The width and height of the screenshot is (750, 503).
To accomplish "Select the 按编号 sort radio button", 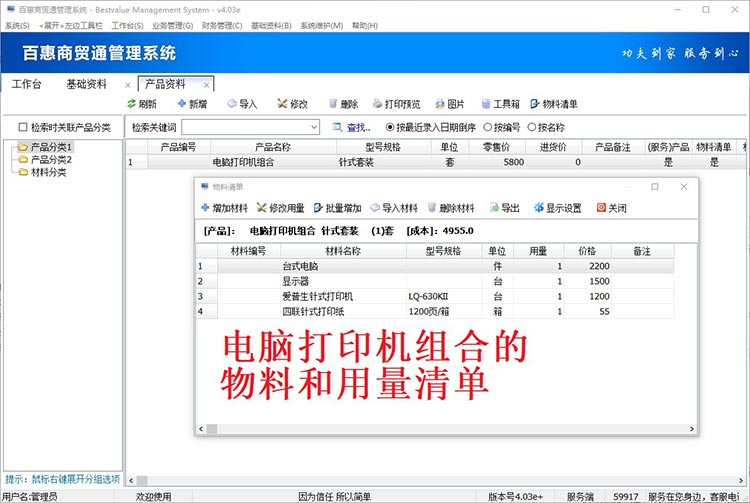I will [487, 127].
